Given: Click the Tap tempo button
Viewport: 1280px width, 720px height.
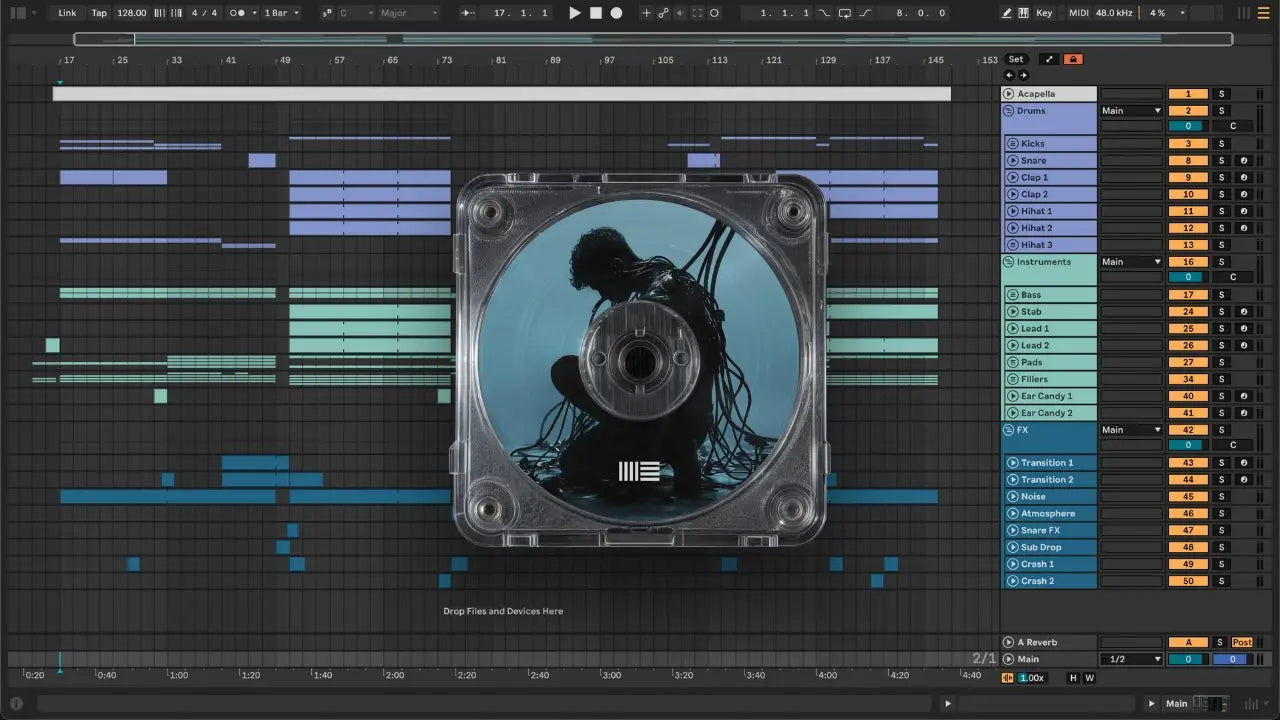Looking at the screenshot, I should [99, 13].
